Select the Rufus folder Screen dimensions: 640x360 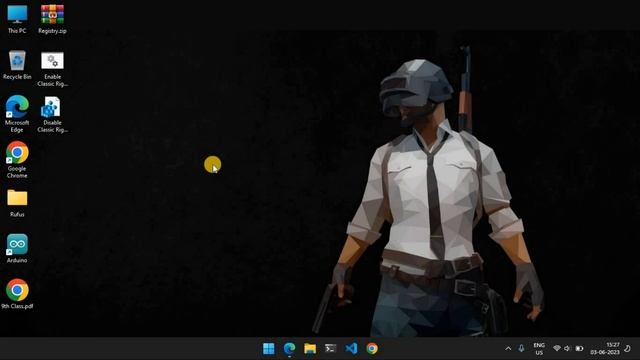pos(17,203)
